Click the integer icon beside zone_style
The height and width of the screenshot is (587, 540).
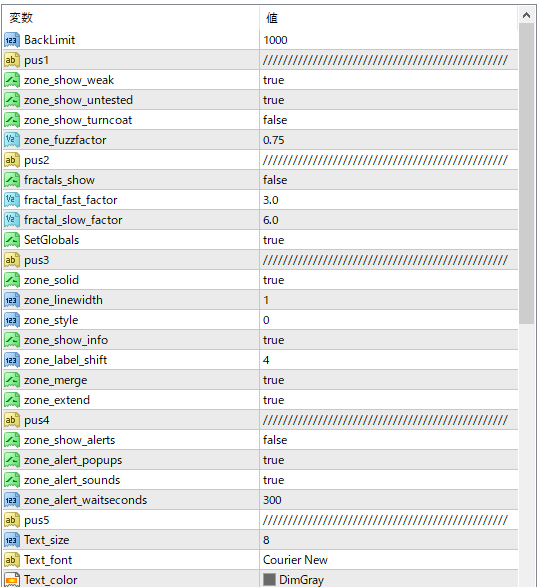(12, 320)
